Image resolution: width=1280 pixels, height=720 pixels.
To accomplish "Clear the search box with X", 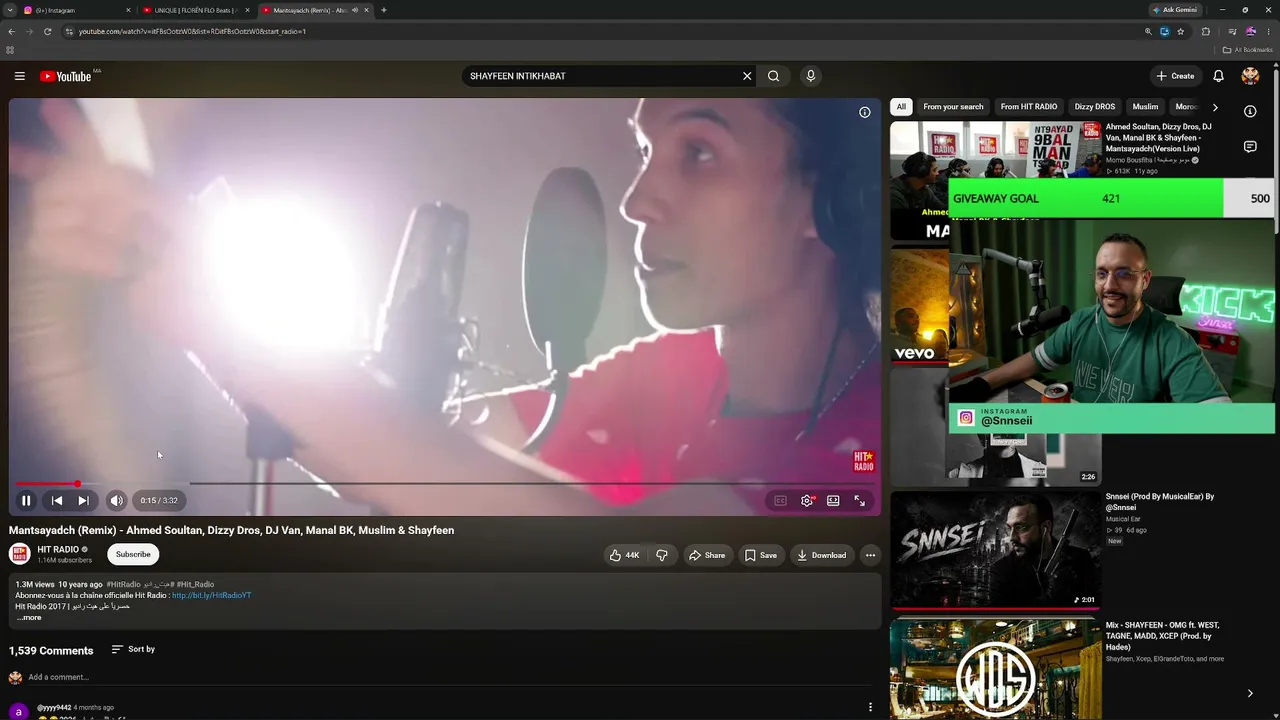I will pos(747,76).
